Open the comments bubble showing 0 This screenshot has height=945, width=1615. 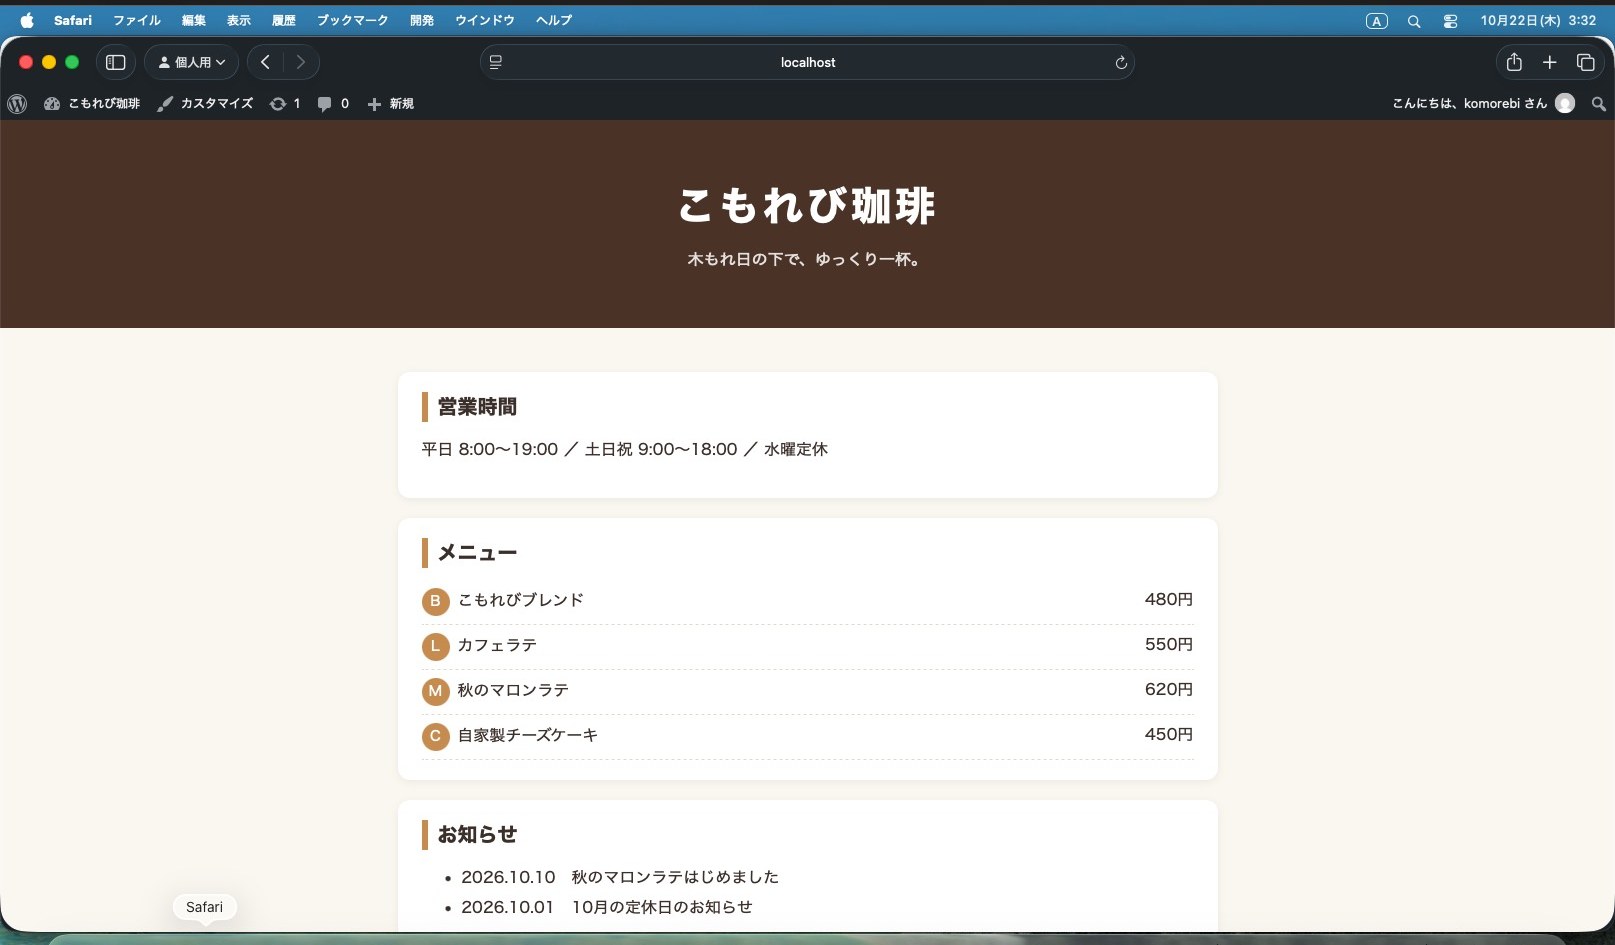(x=333, y=104)
